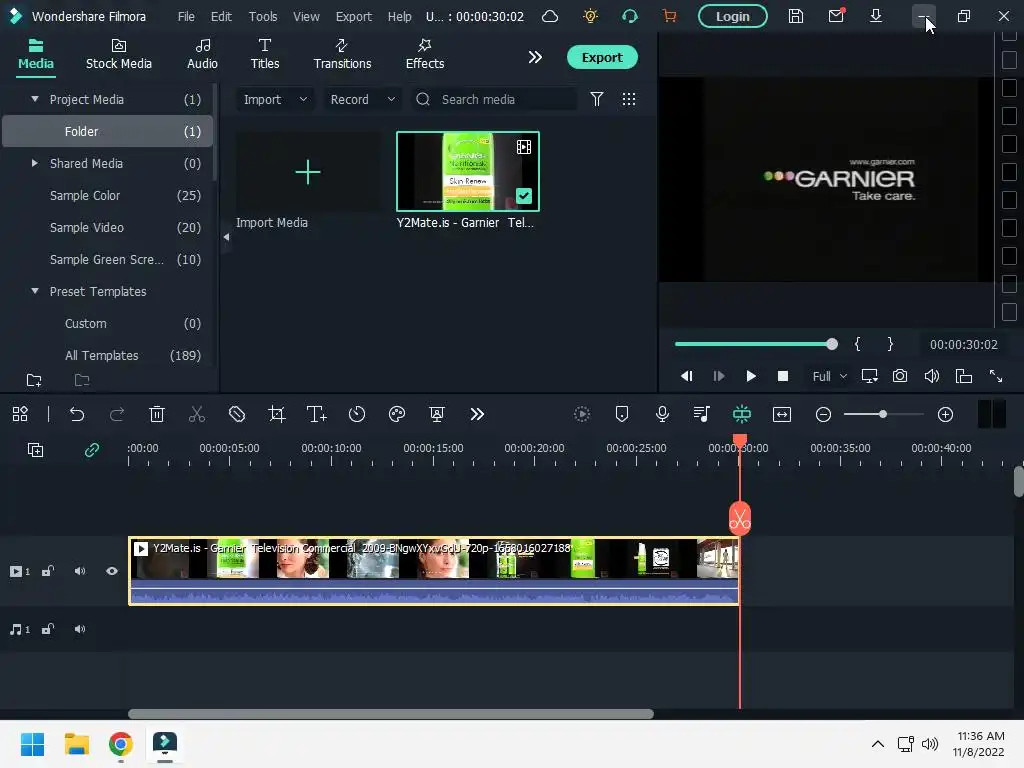
Task: Lock audio track 1
Action: click(x=48, y=630)
